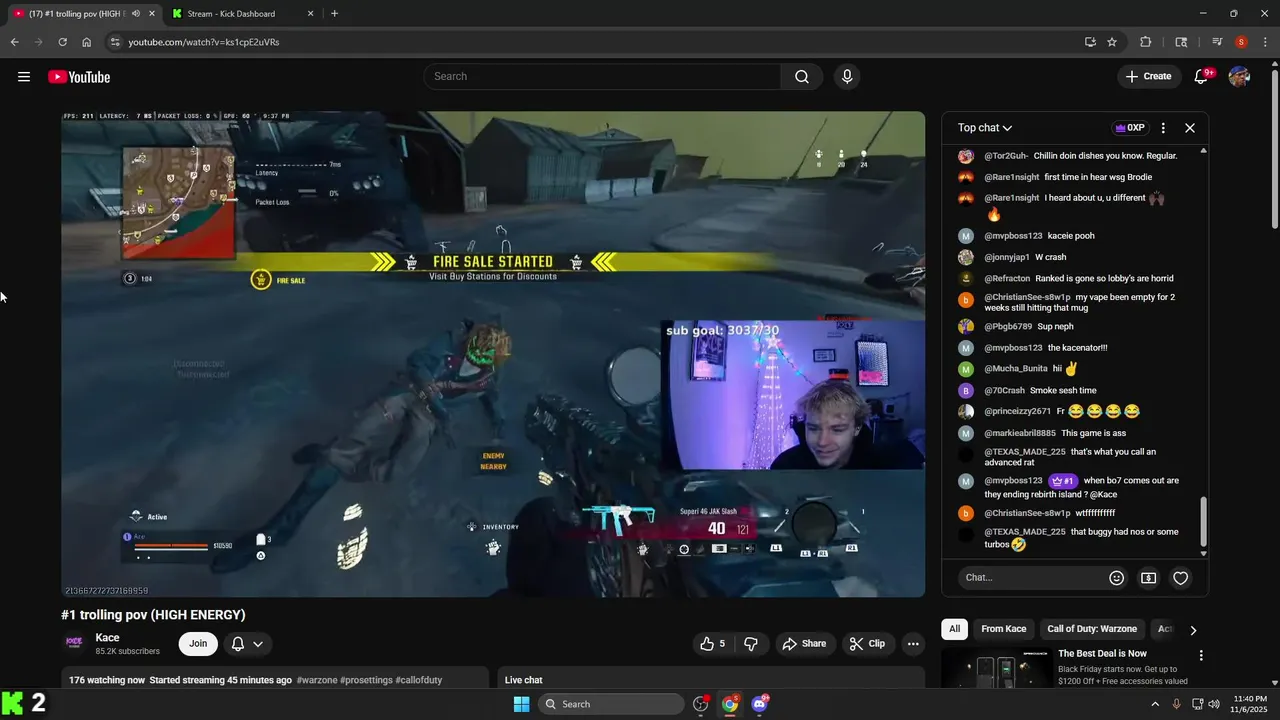This screenshot has width=1280, height=720.
Task: Open the Kace channel name link
Action: [107, 638]
